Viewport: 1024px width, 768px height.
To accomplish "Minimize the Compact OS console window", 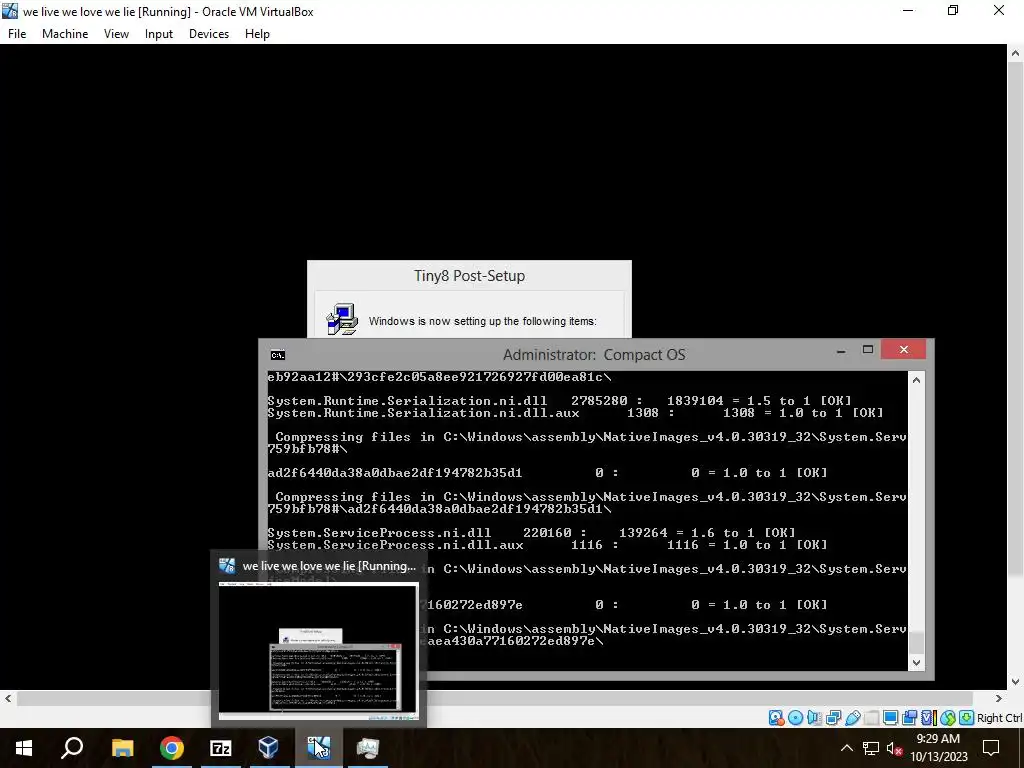I will click(841, 350).
